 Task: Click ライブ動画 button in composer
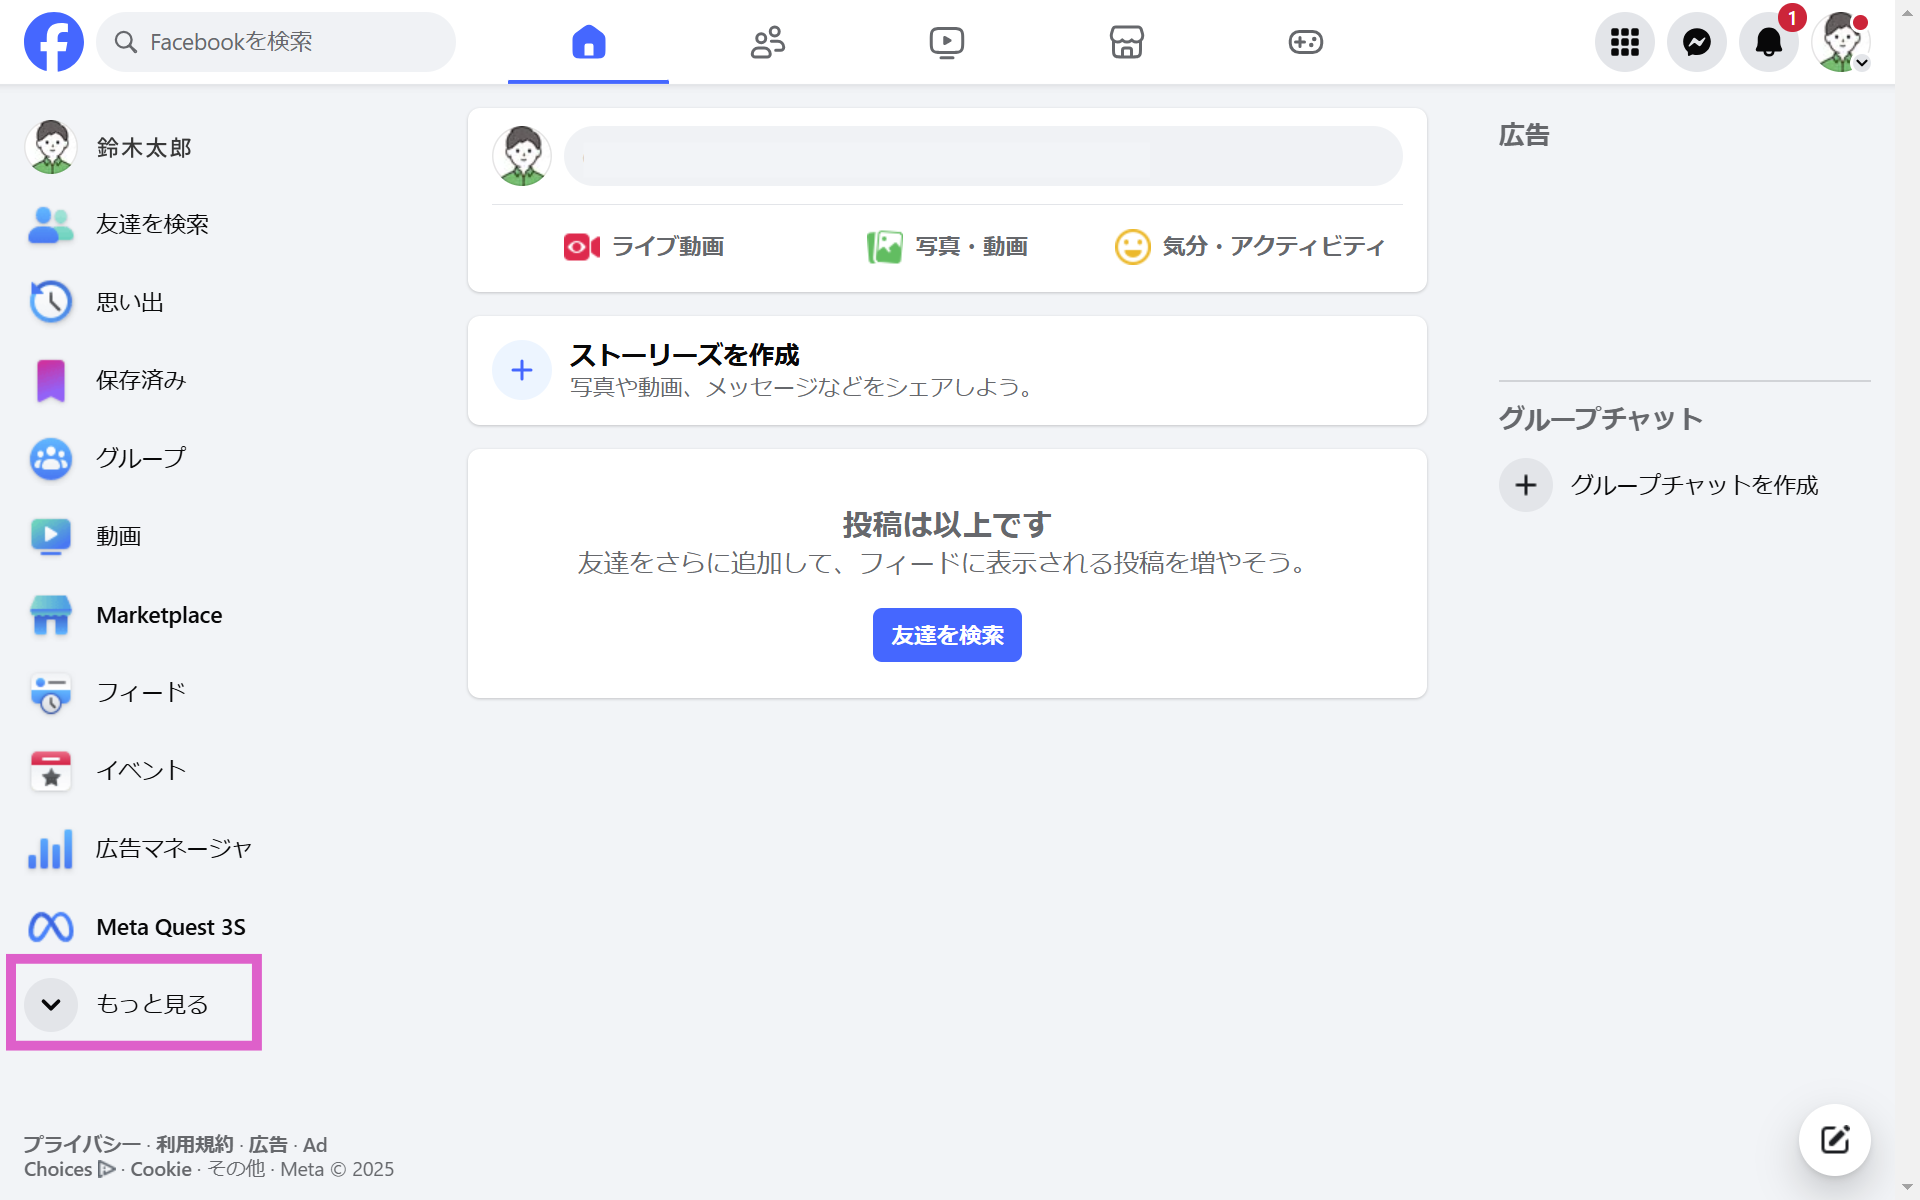[x=644, y=246]
